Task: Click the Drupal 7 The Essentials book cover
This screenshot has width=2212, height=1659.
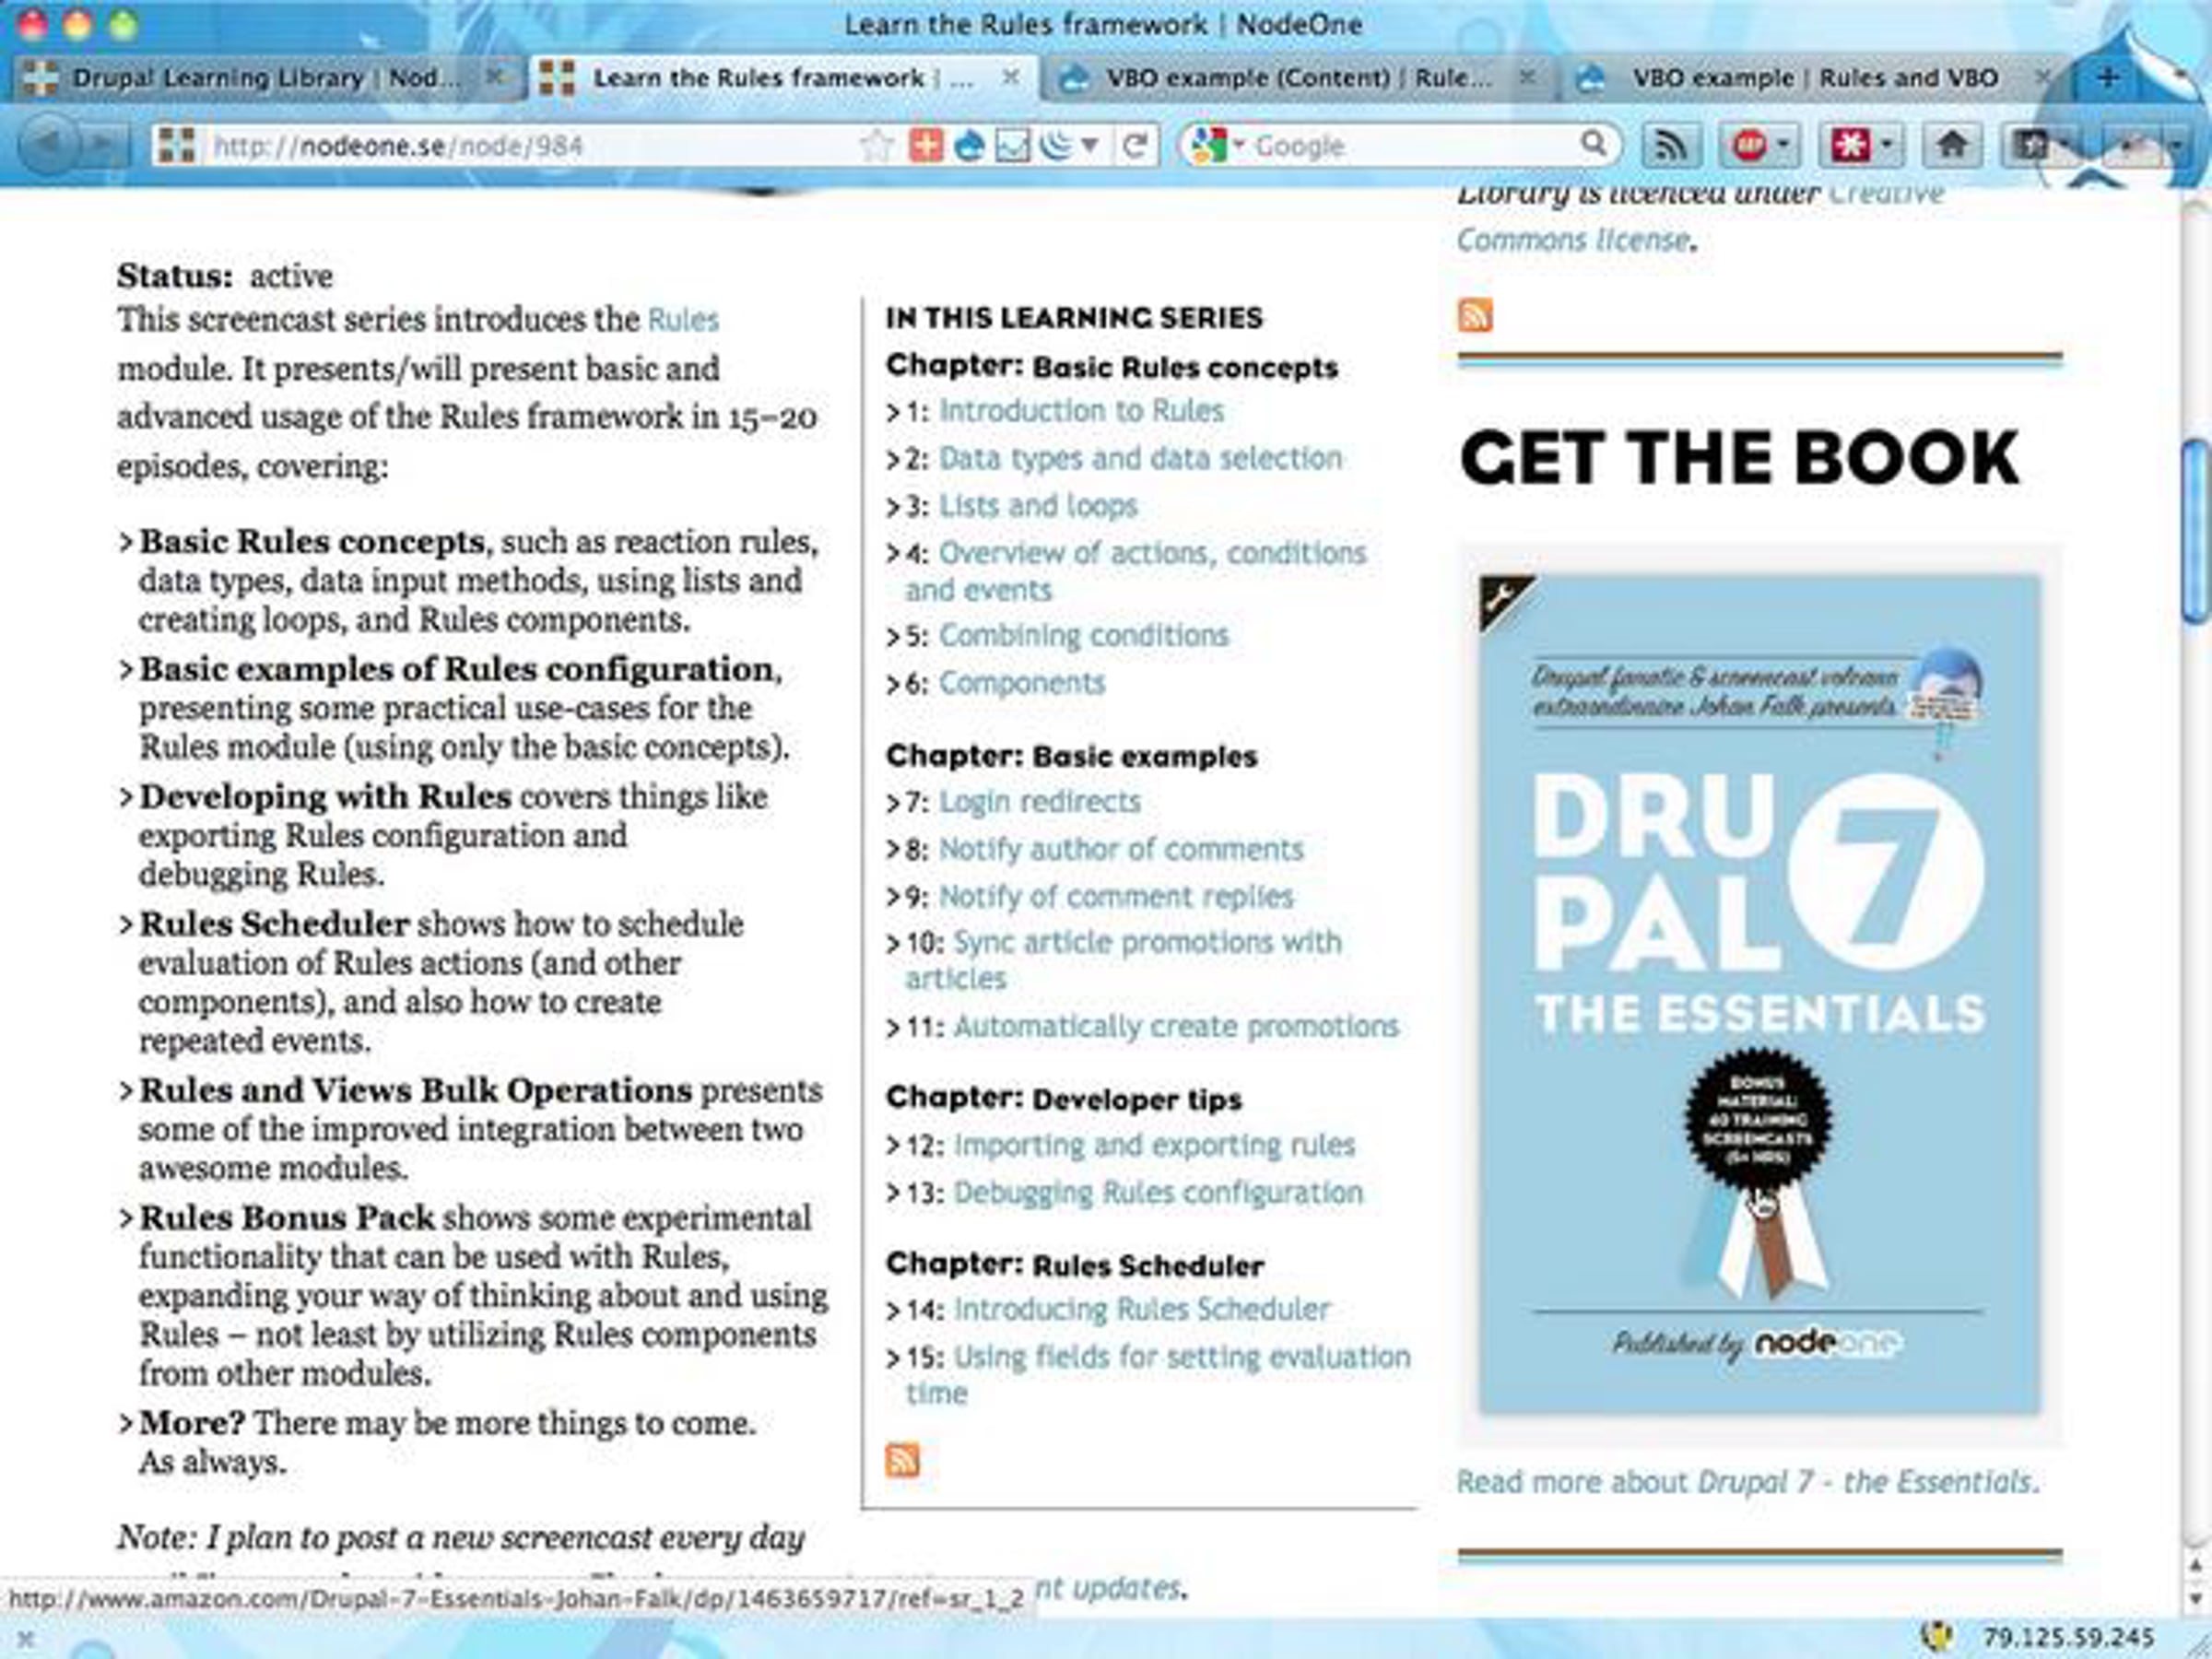Action: 1759,994
